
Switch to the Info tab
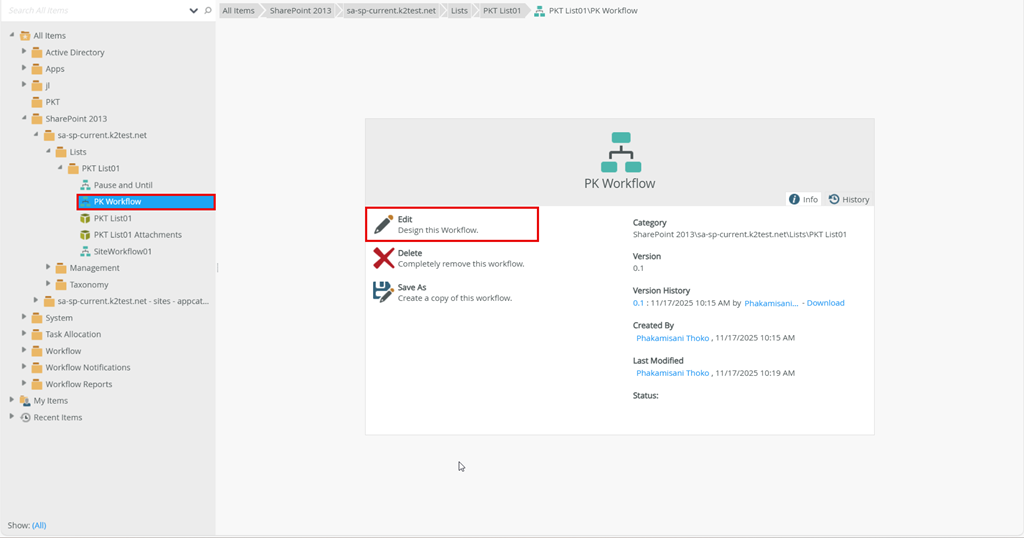pos(803,199)
